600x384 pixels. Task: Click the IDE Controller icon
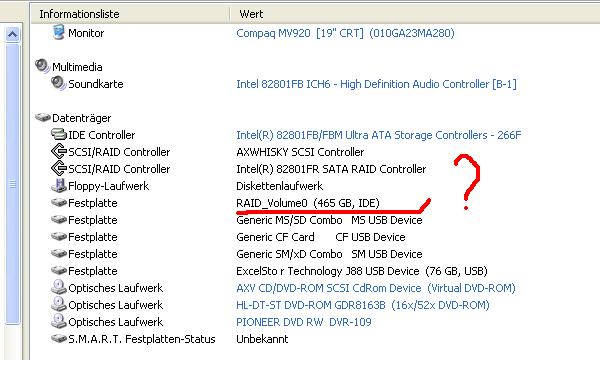pyautogui.click(x=59, y=134)
